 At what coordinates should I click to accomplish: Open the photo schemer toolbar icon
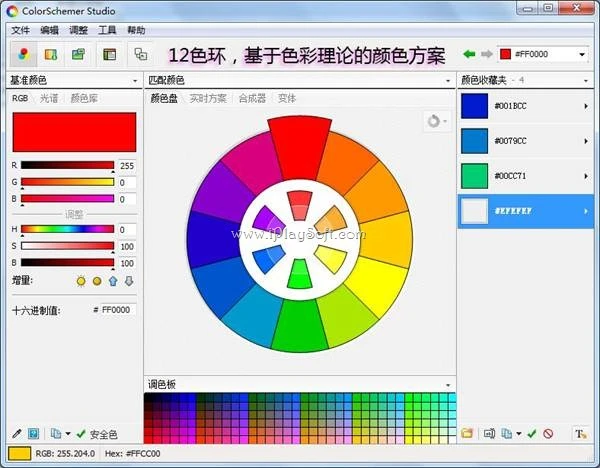tap(51, 54)
